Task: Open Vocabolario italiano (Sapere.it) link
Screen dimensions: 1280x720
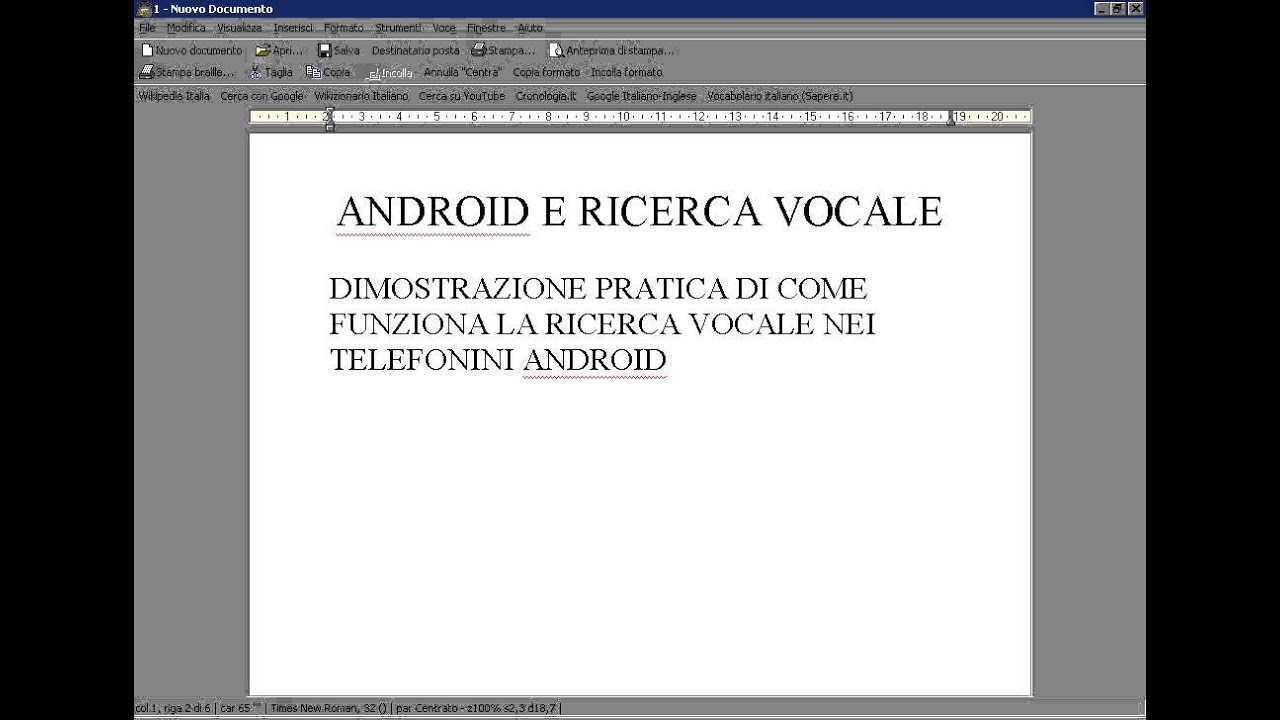Action: click(780, 96)
